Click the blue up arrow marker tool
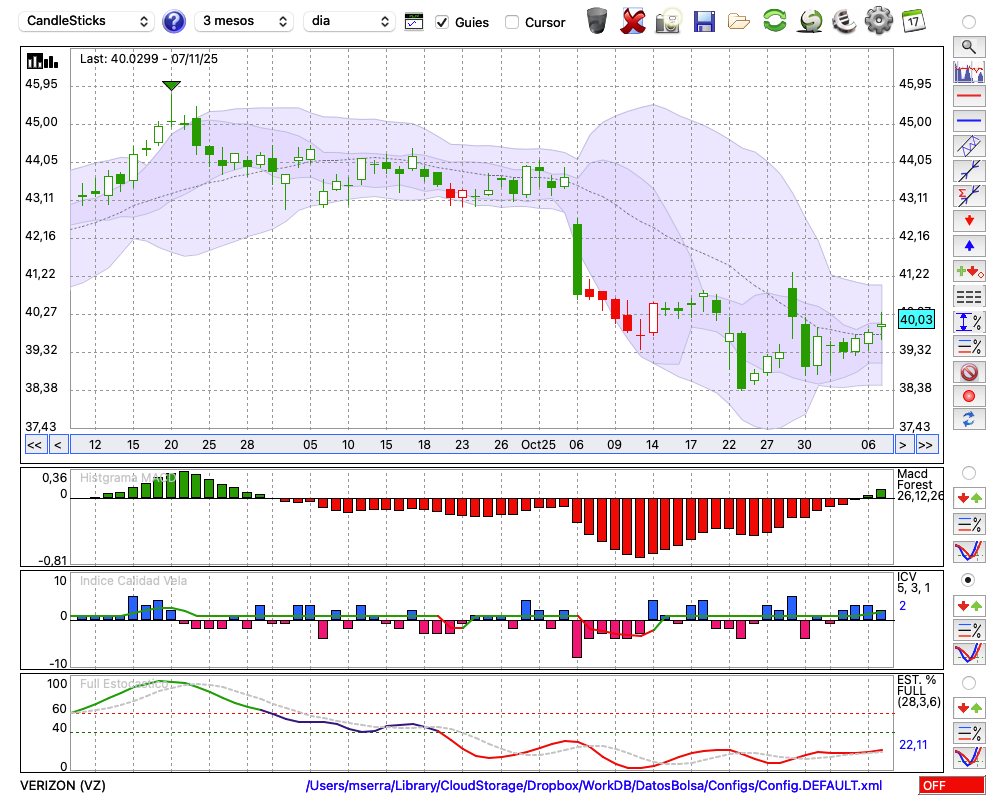 click(968, 246)
